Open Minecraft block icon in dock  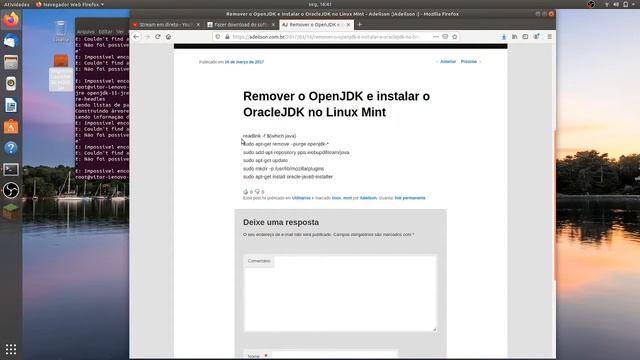(11, 211)
